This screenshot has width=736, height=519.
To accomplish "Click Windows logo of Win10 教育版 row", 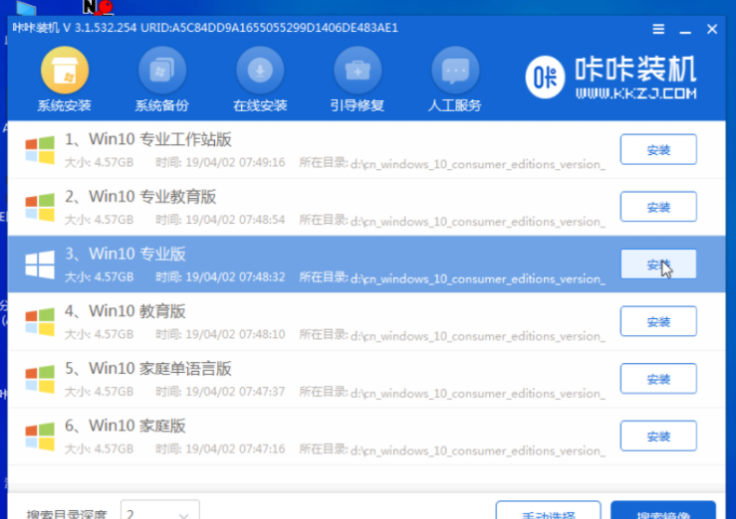I will click(x=40, y=321).
